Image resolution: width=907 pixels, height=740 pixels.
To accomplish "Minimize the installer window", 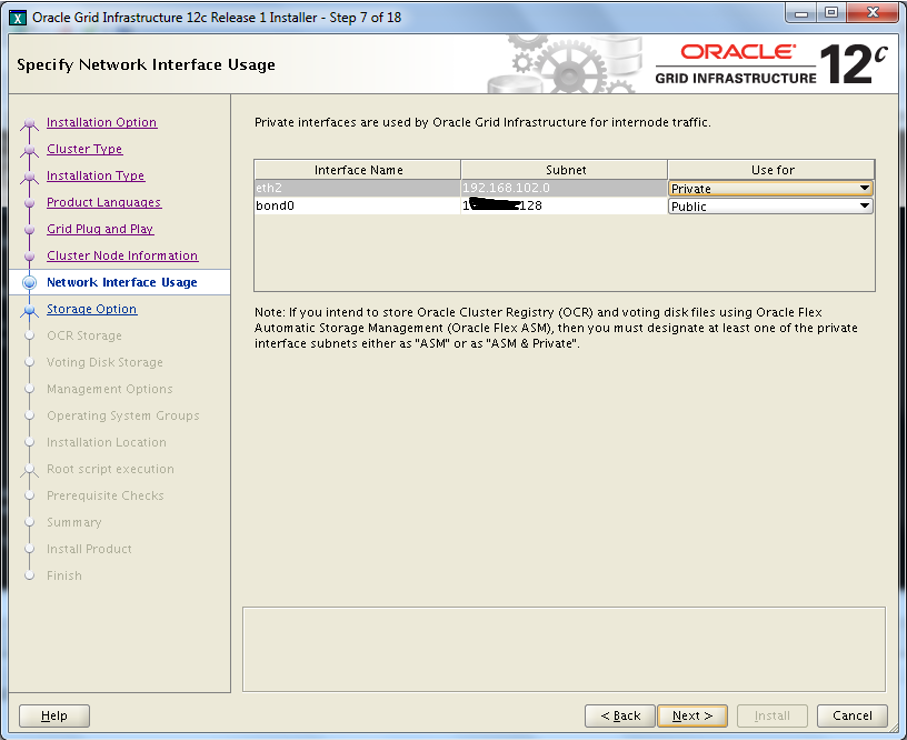I will (x=801, y=13).
